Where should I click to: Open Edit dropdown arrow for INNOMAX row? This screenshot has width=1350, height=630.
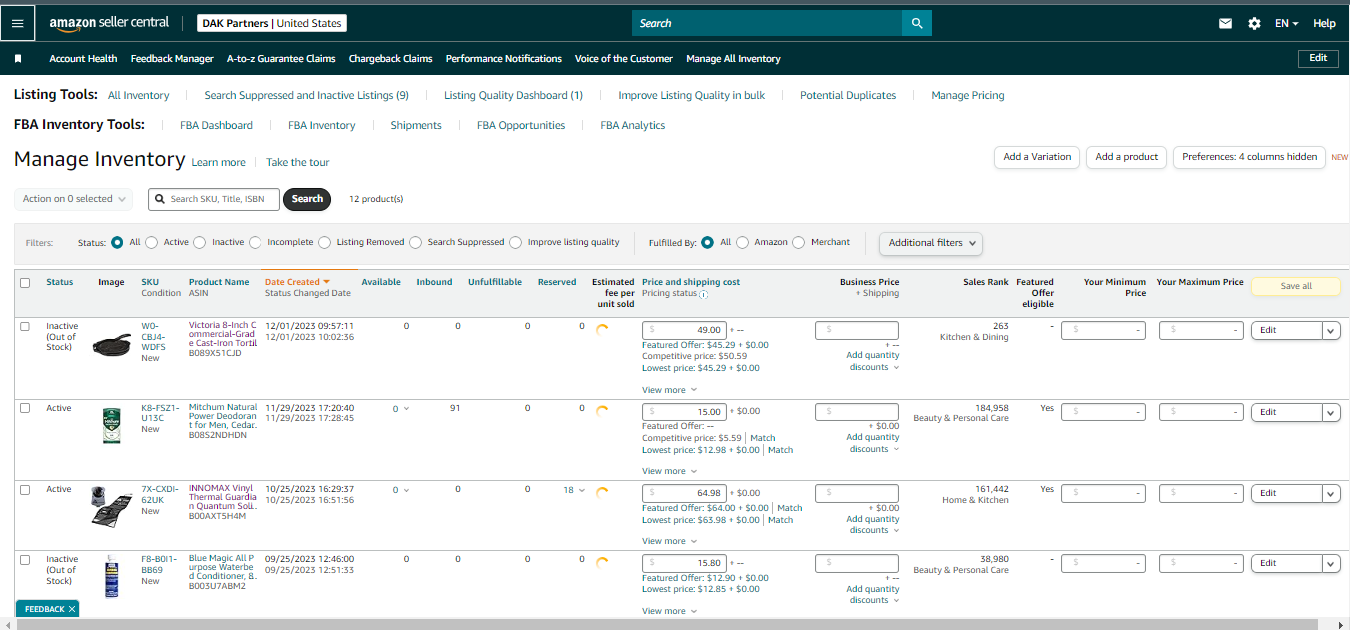click(x=1331, y=493)
